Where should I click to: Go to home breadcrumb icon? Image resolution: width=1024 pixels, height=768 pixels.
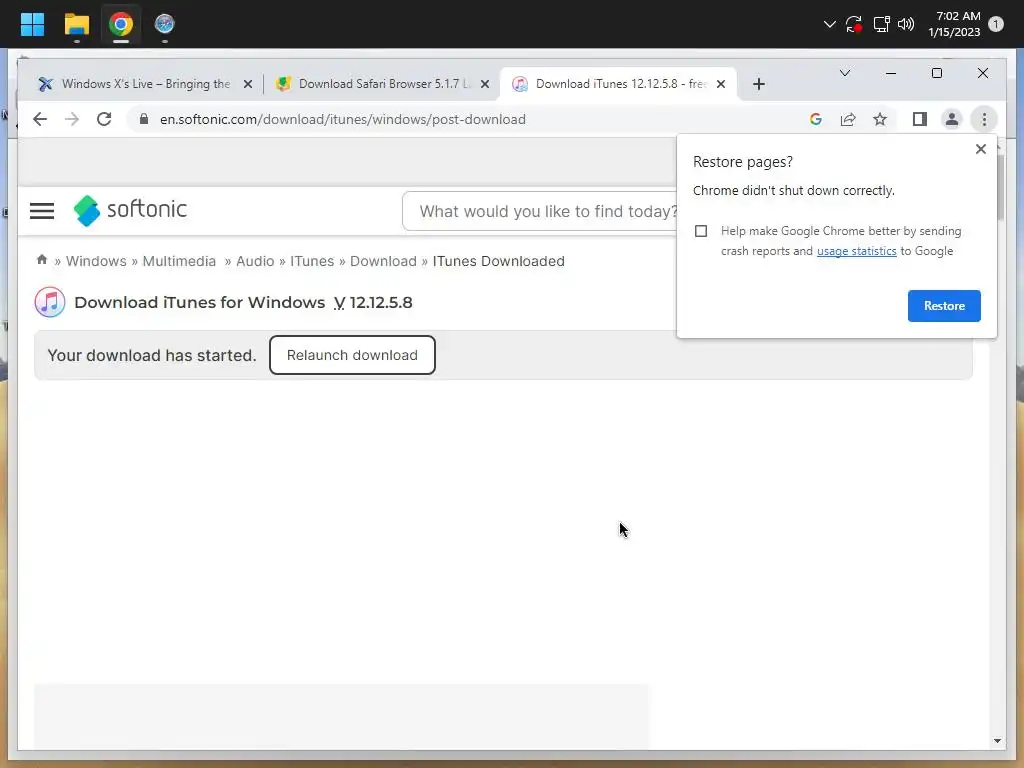[x=42, y=259]
